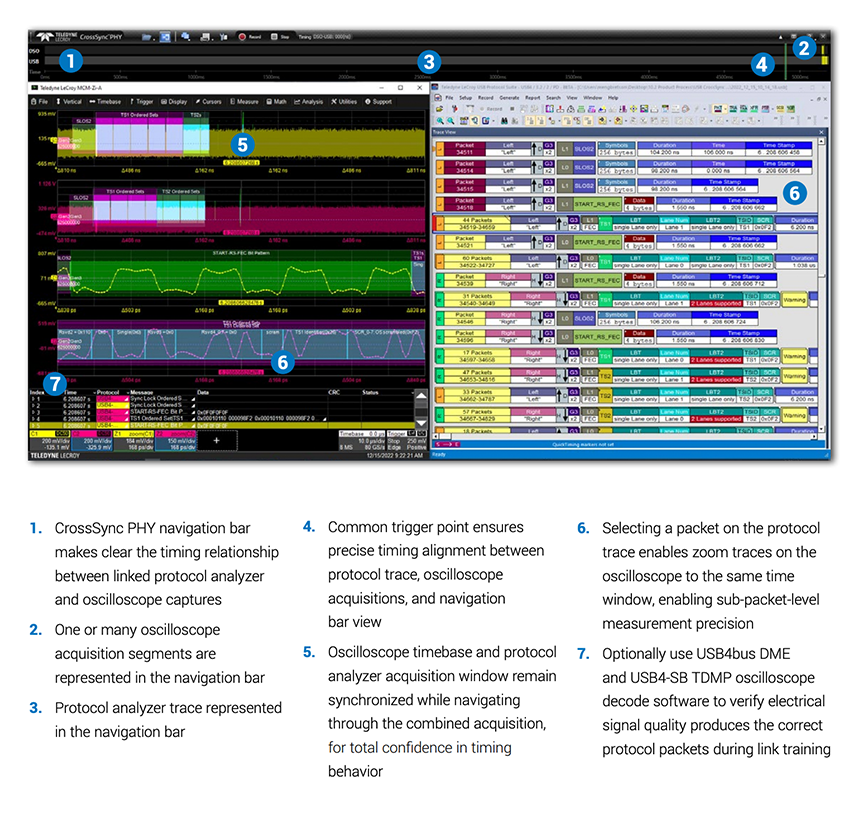Open the oscilloscope Vertical menu
Viewport: 864px width, 816px height.
coord(69,101)
